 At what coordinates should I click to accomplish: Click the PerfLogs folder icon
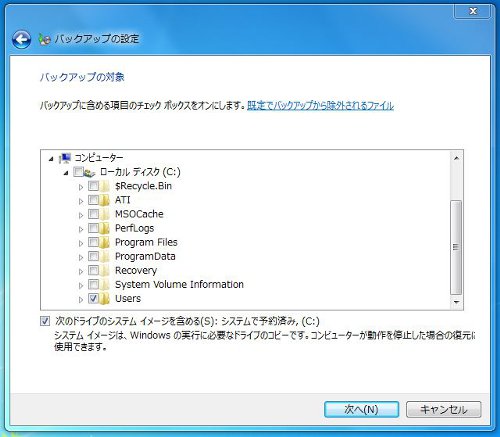(104, 228)
